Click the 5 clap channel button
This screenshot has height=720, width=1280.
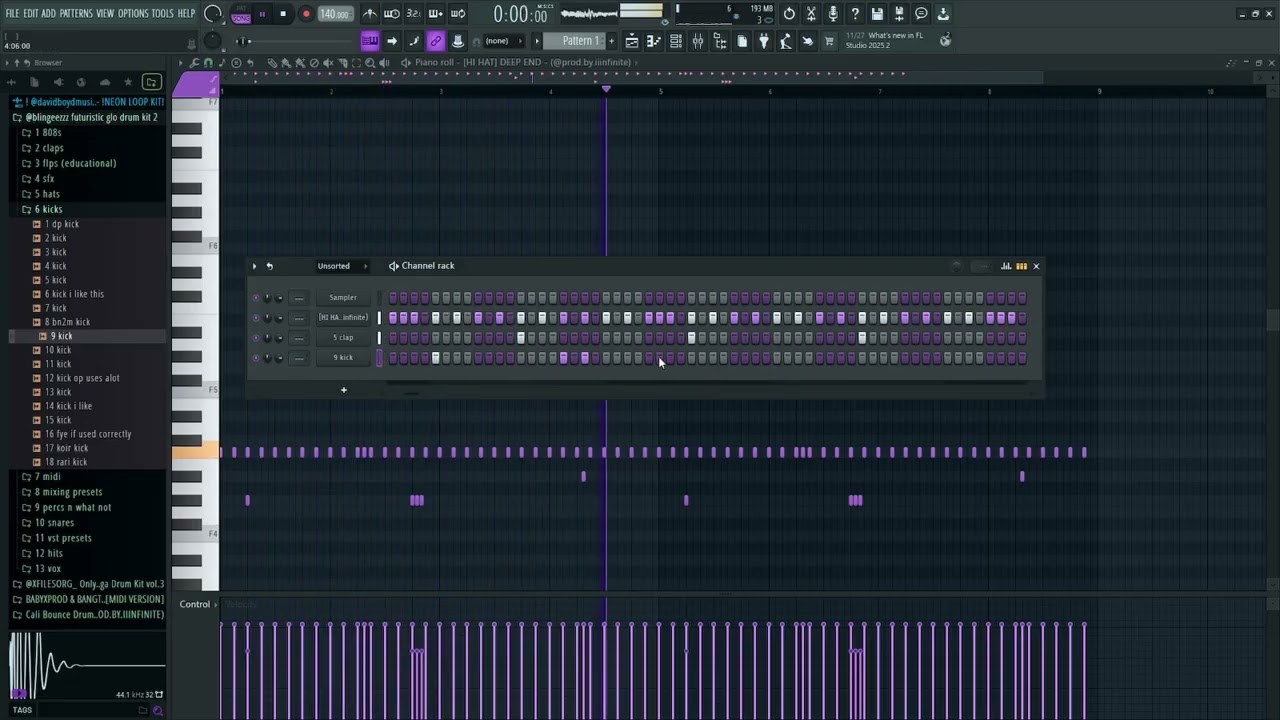click(x=343, y=337)
